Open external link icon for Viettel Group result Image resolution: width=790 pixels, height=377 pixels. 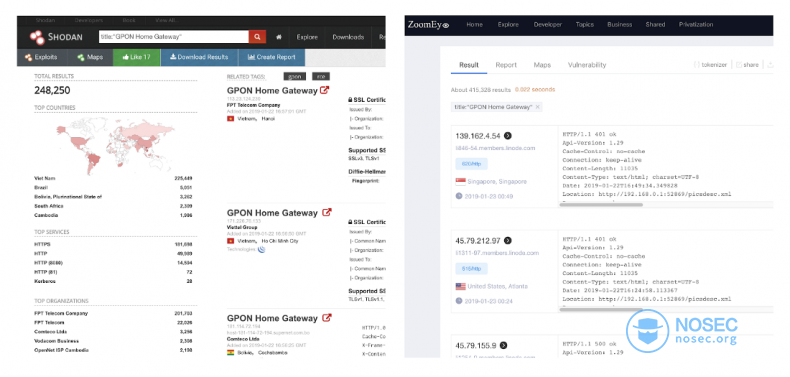pyautogui.click(x=326, y=212)
